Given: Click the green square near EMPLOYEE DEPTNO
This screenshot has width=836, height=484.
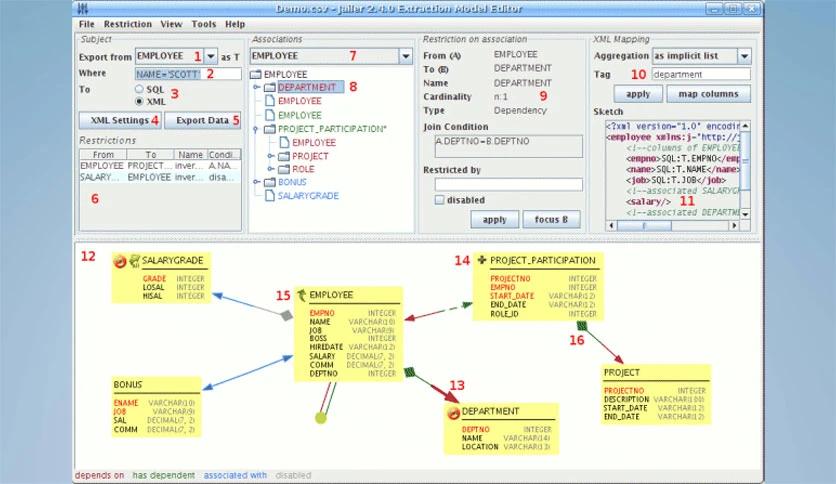Looking at the screenshot, I should 409,372.
